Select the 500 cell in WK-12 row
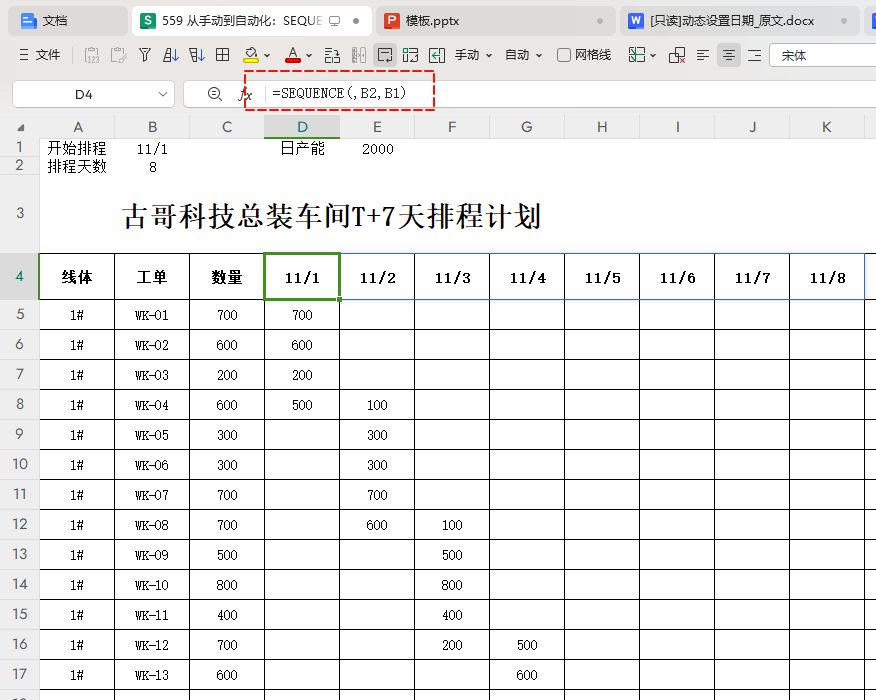 (527, 645)
